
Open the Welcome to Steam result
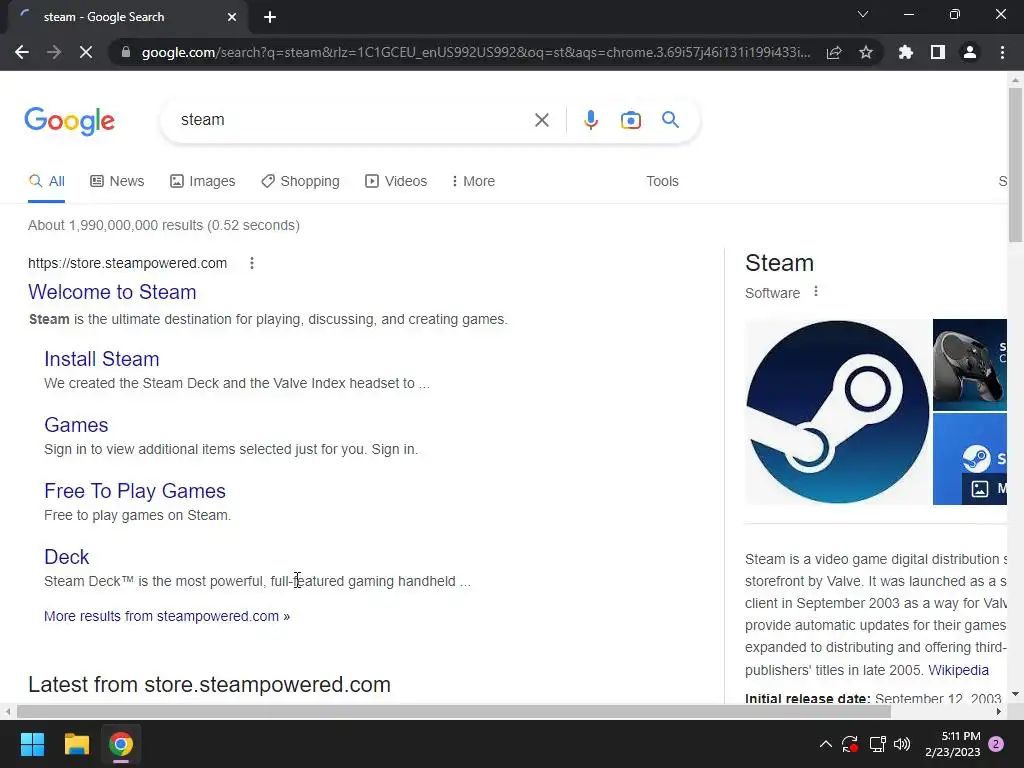click(x=112, y=292)
